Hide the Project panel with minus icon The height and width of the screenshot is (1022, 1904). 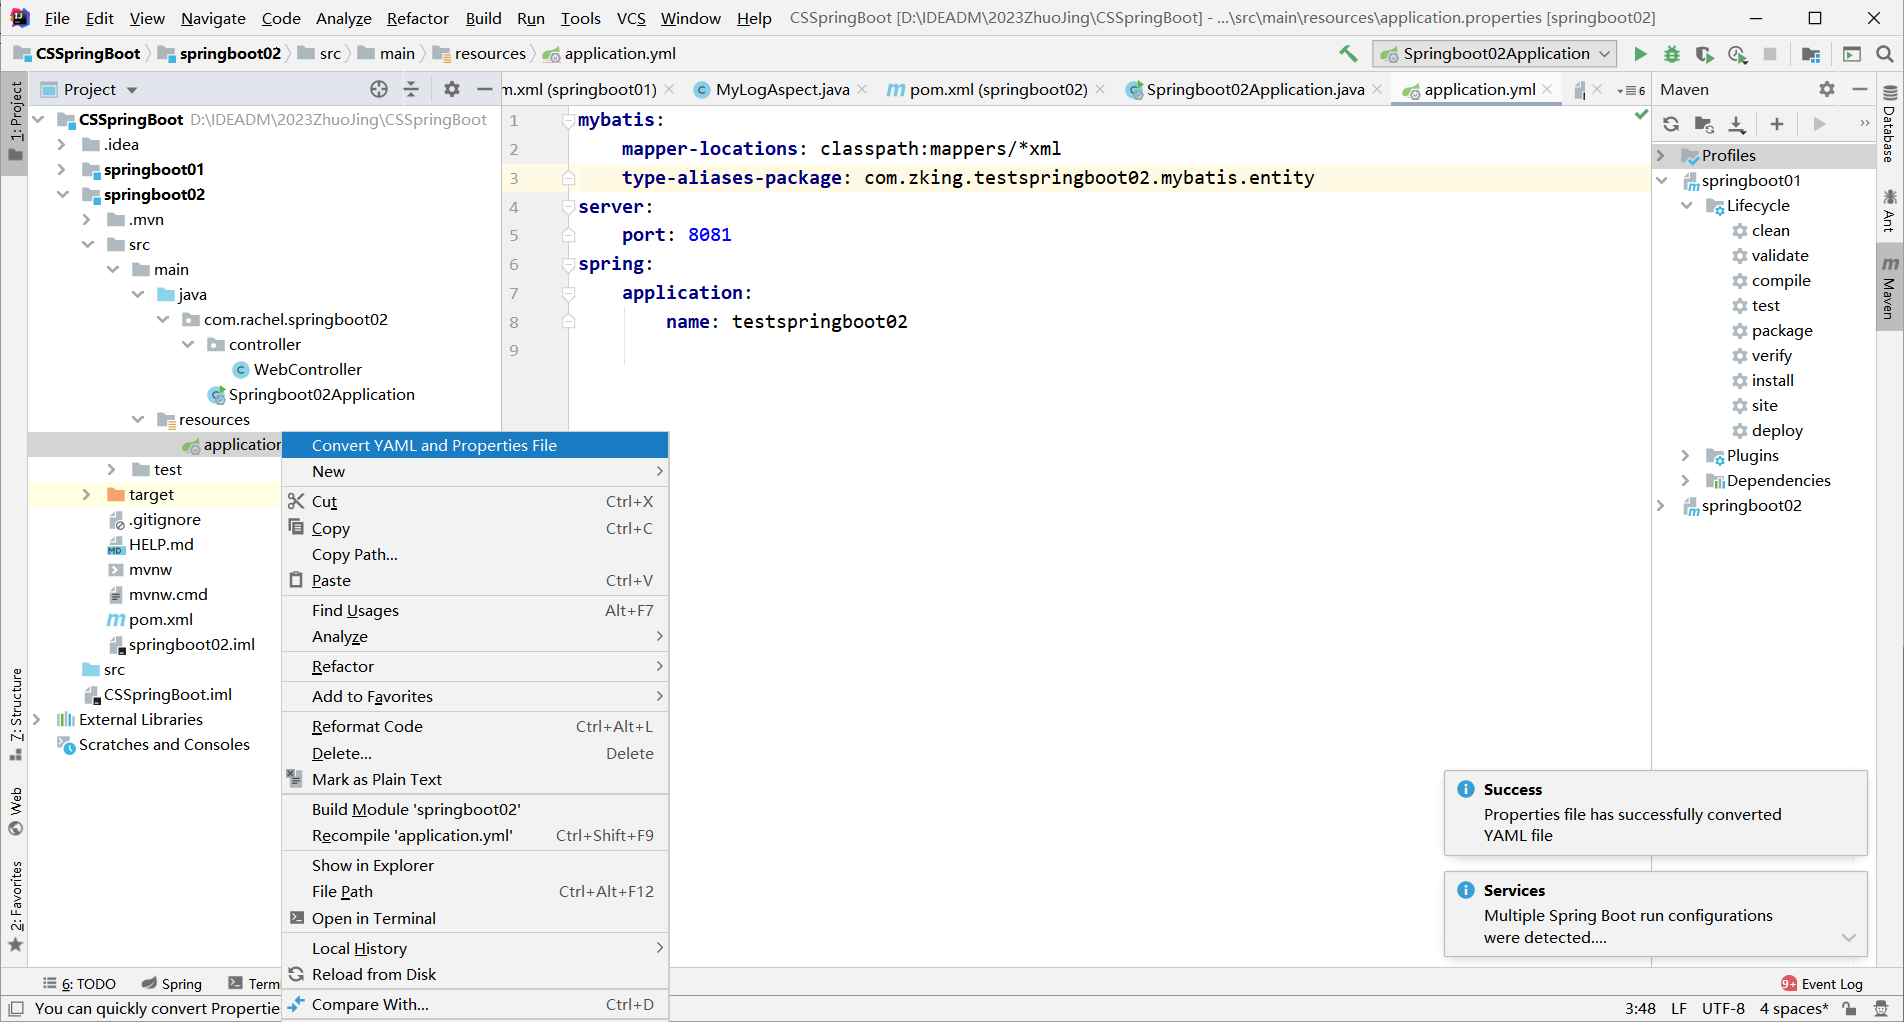[485, 89]
